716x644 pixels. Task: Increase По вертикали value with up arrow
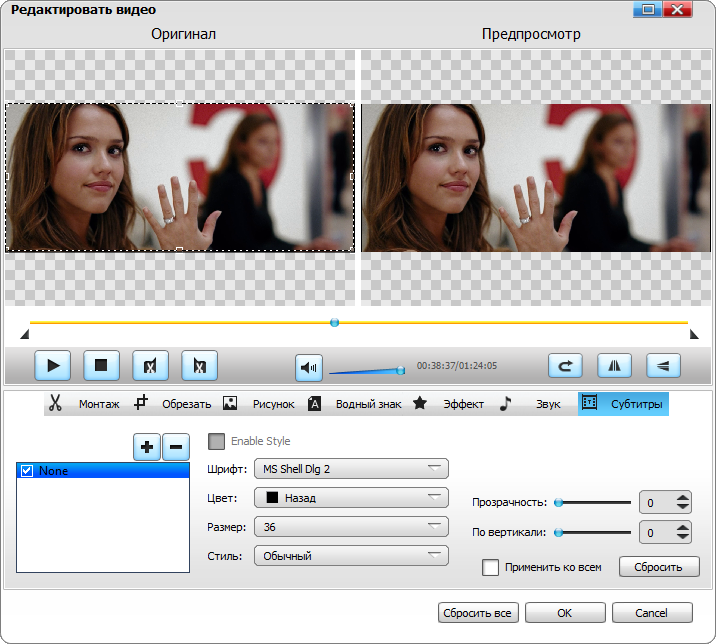click(683, 528)
